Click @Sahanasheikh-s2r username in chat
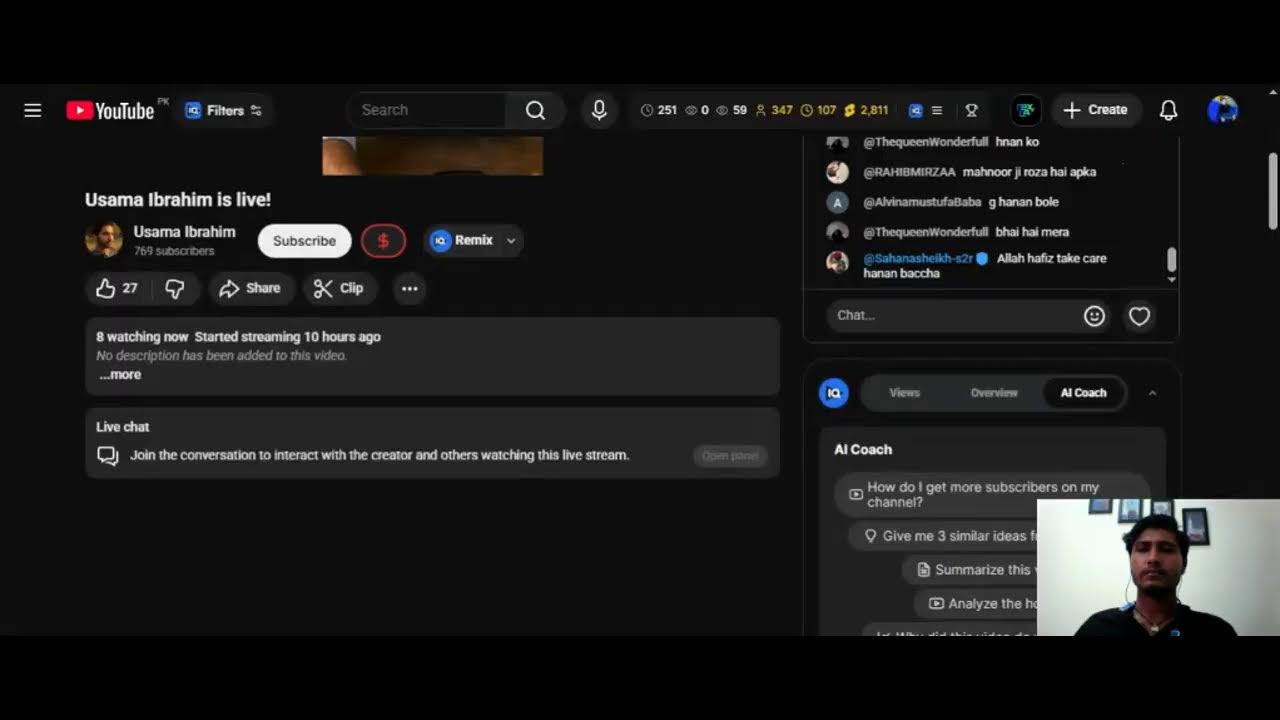 pyautogui.click(x=918, y=258)
